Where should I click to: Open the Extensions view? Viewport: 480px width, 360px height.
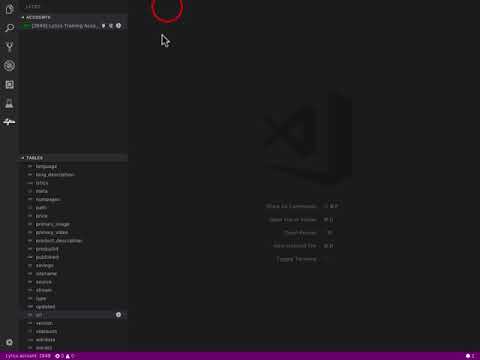pos(9,84)
